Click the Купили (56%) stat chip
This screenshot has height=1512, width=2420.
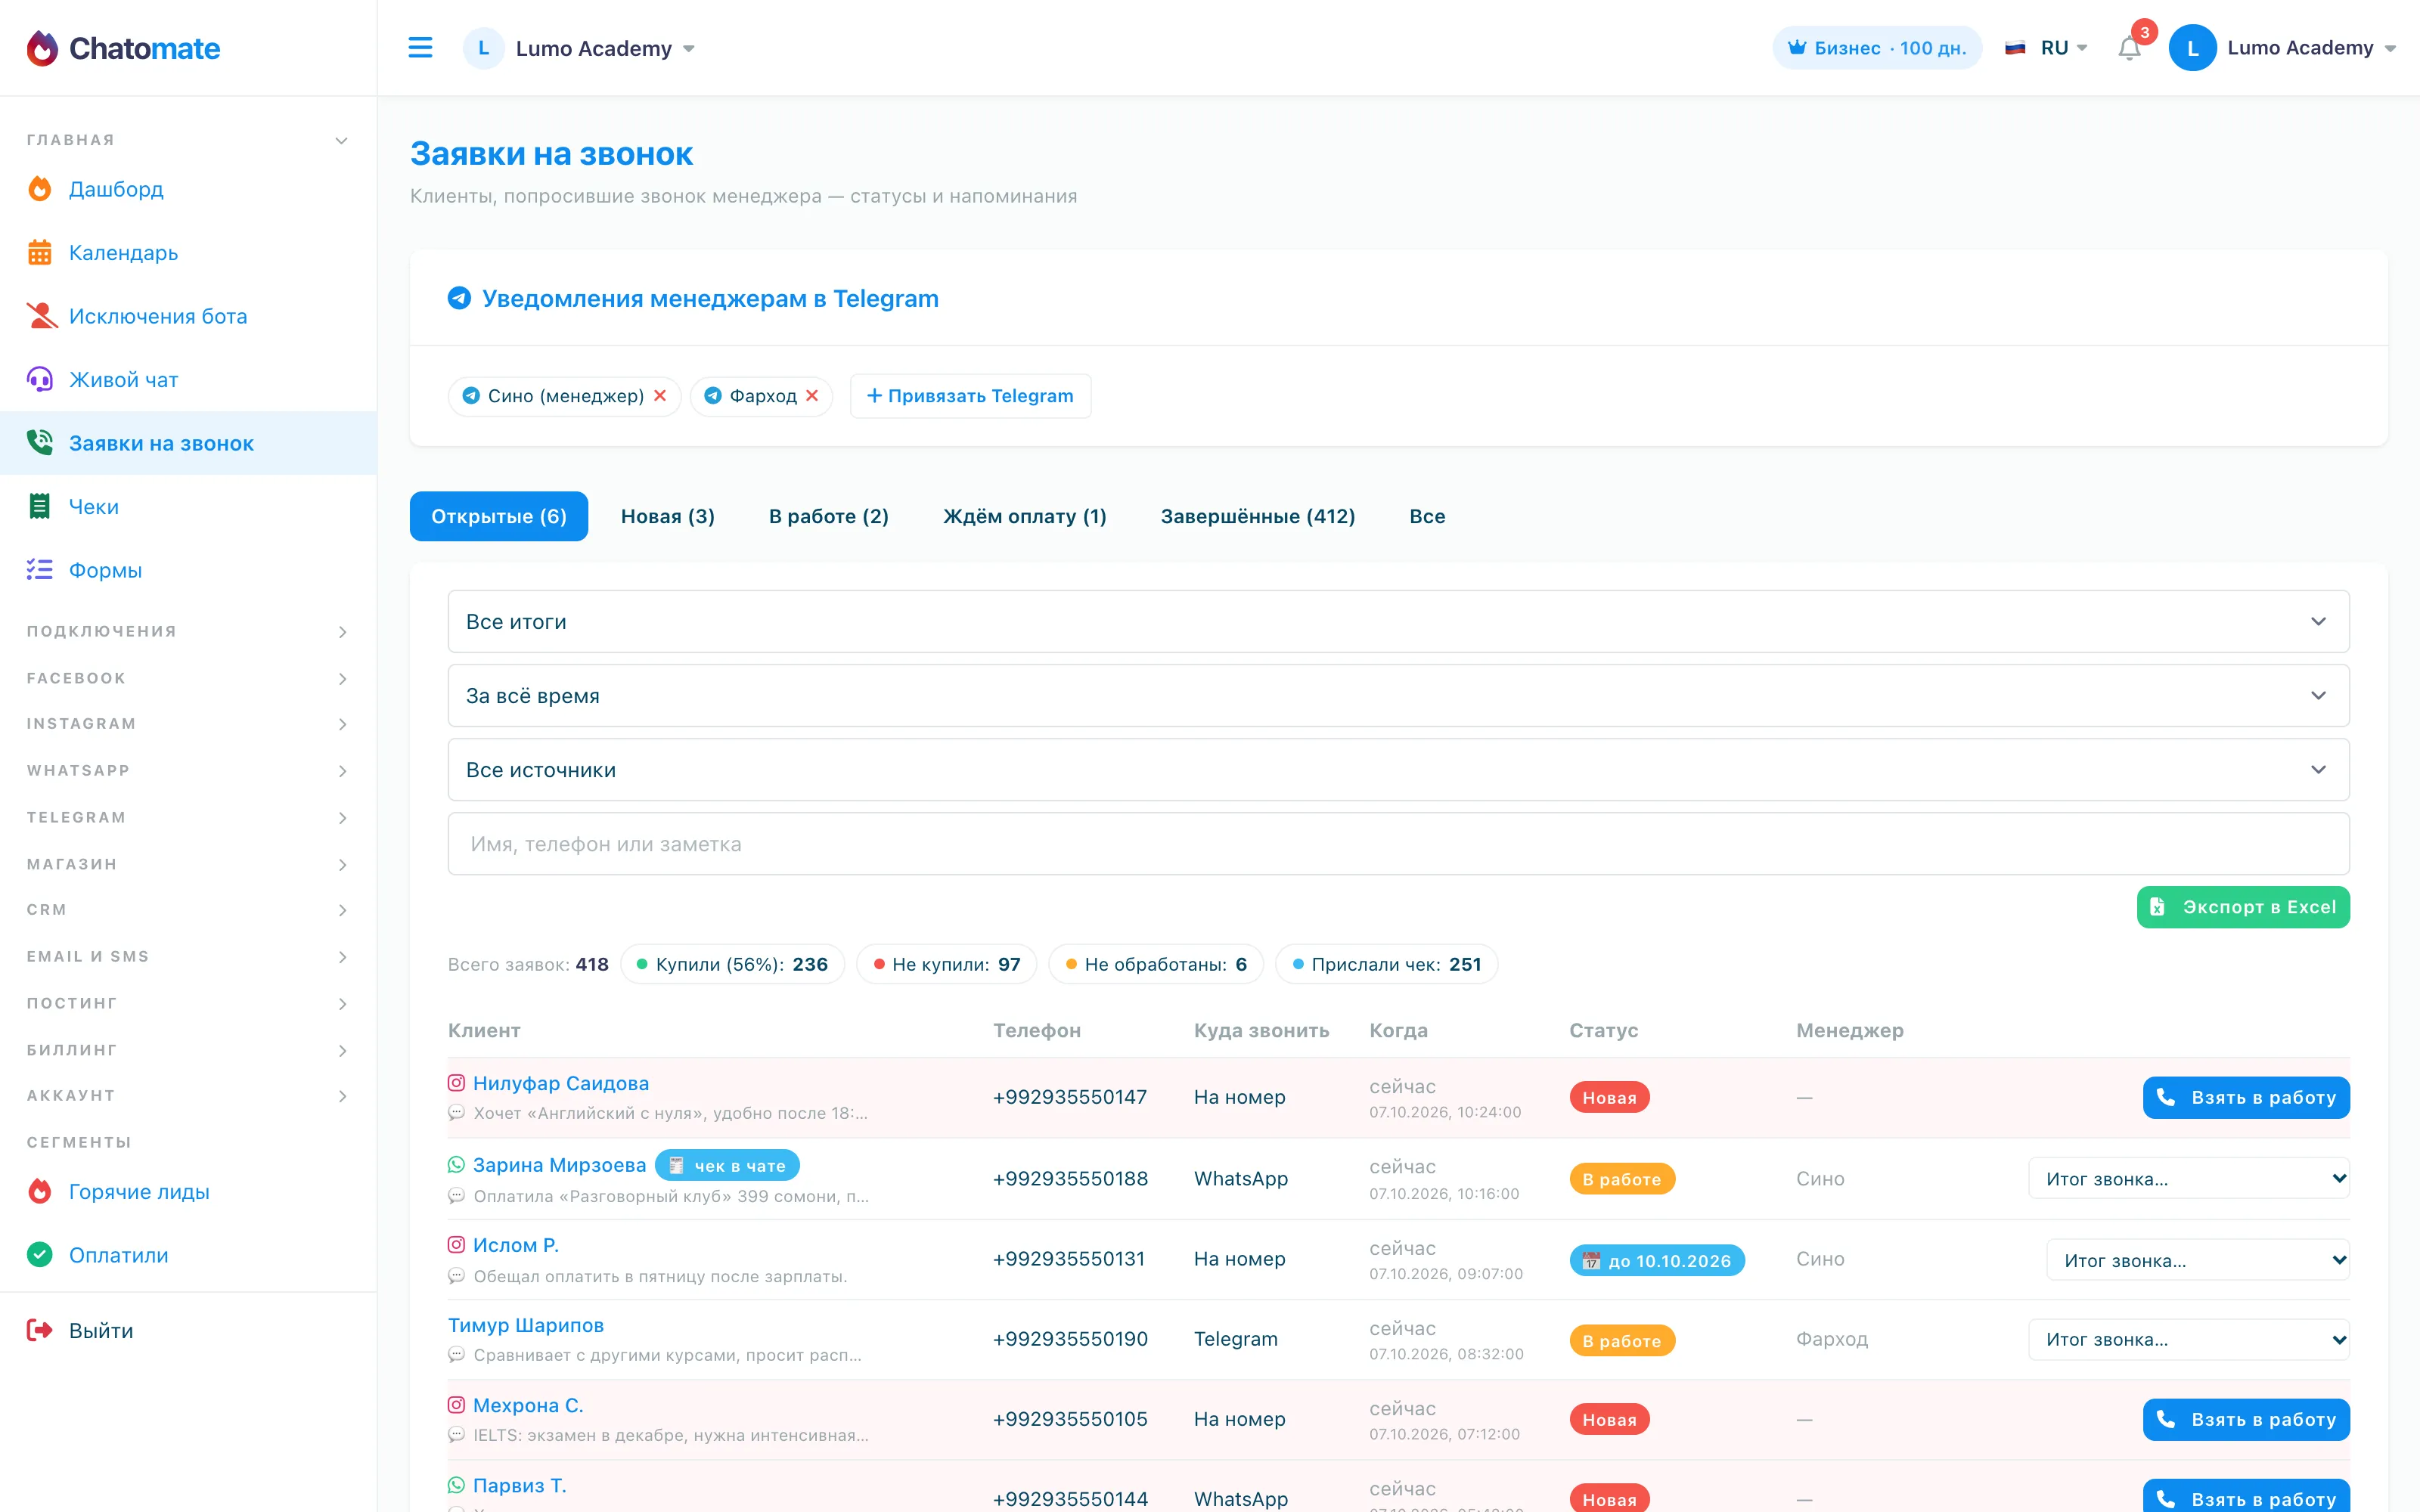(x=732, y=964)
